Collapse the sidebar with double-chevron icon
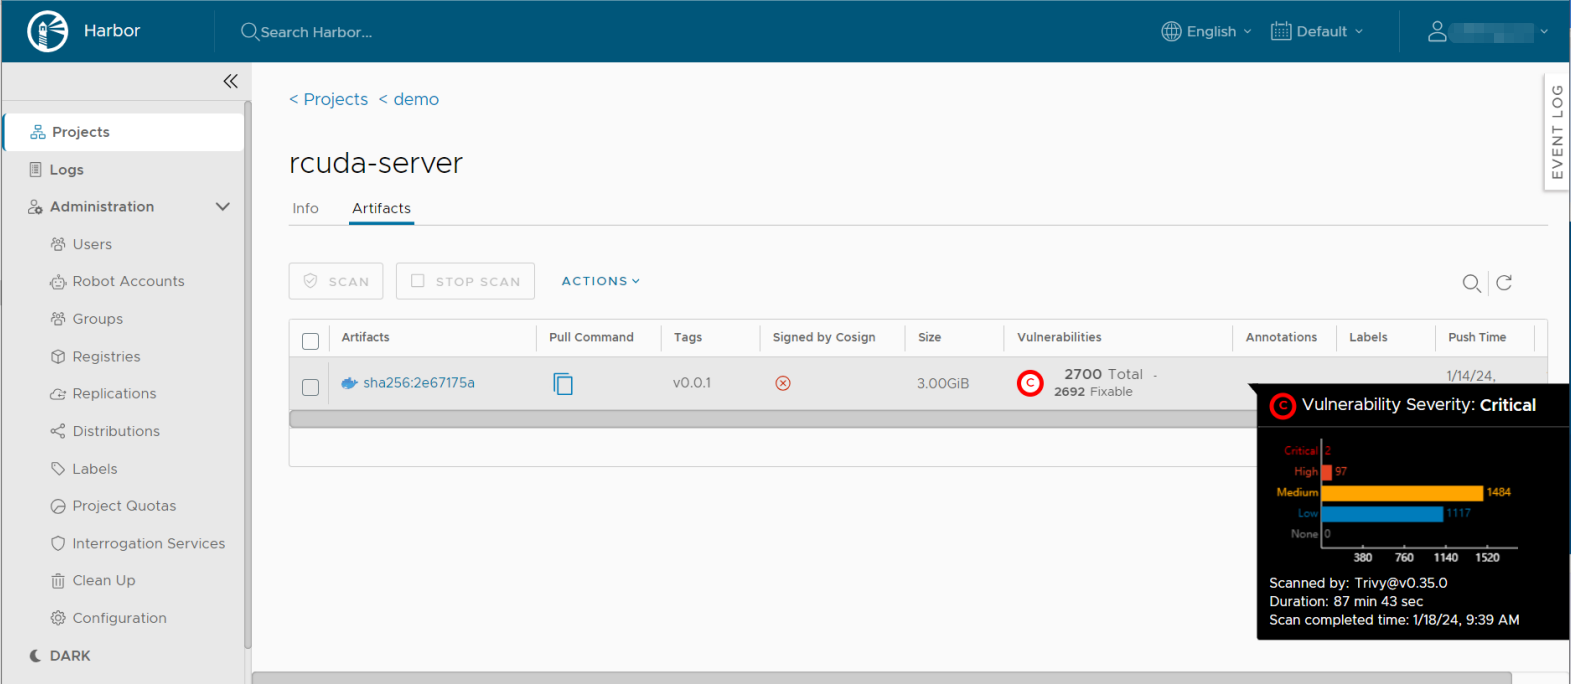This screenshot has width=1571, height=684. [x=230, y=81]
